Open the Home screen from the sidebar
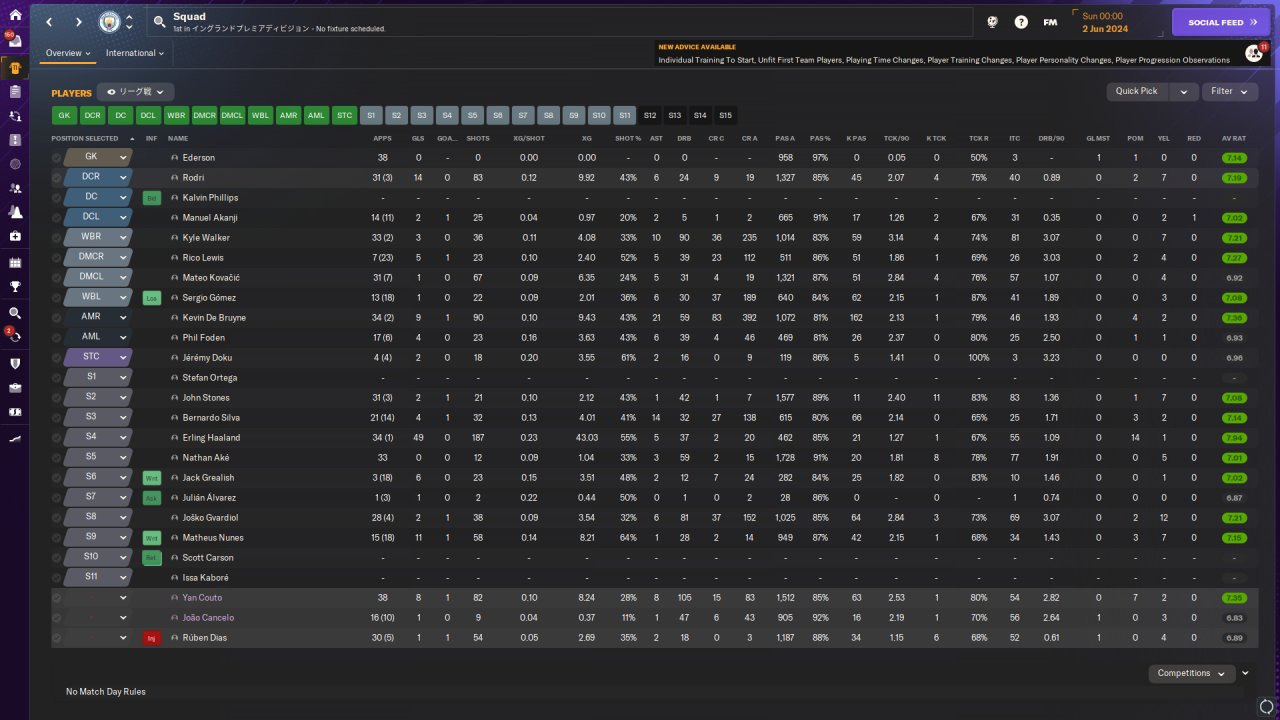Screen dimensions: 1280x720 pyautogui.click(x=15, y=15)
